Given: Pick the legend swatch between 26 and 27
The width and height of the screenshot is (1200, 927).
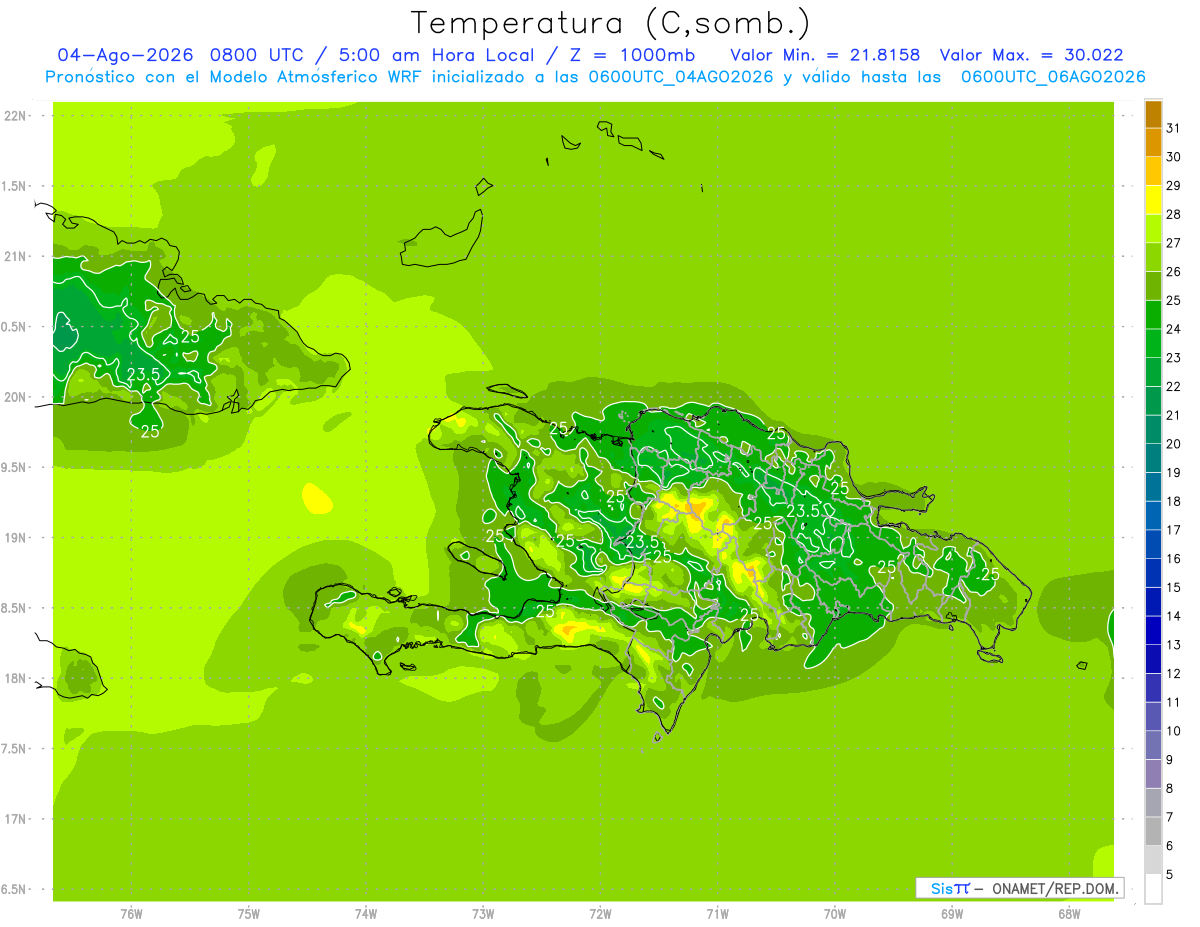Looking at the screenshot, I should pyautogui.click(x=1153, y=257).
